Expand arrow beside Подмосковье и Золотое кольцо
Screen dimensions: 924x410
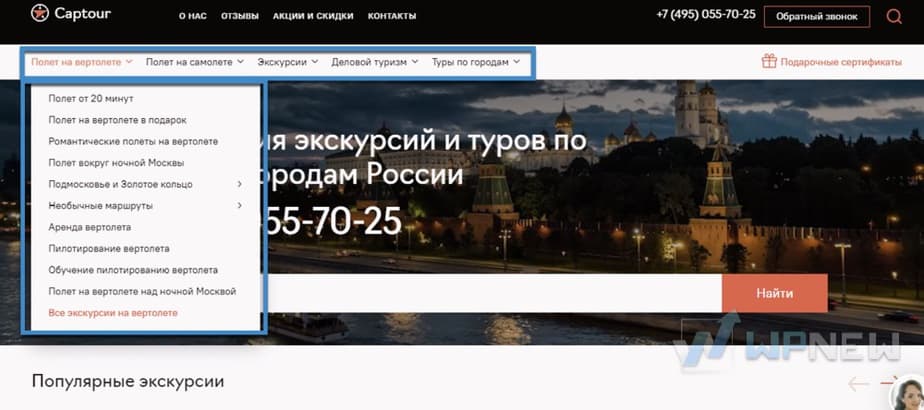point(240,184)
